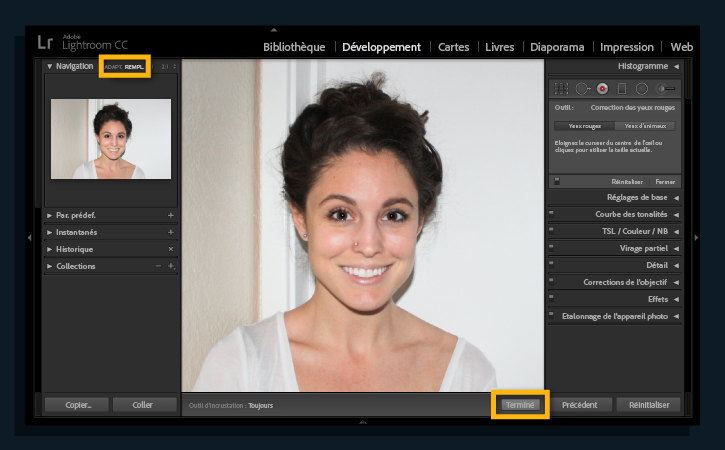Screen dimensions: 725x450
Task: Hide right panel using right edge arrow
Action: [696, 238]
